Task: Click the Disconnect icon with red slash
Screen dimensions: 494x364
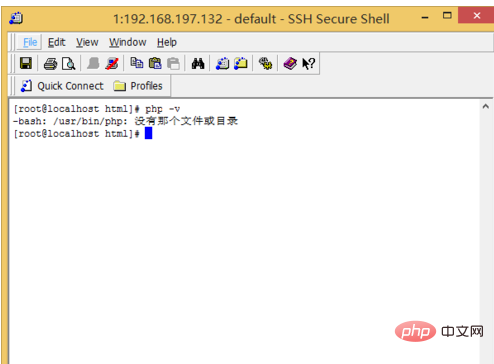Action: tap(112, 63)
